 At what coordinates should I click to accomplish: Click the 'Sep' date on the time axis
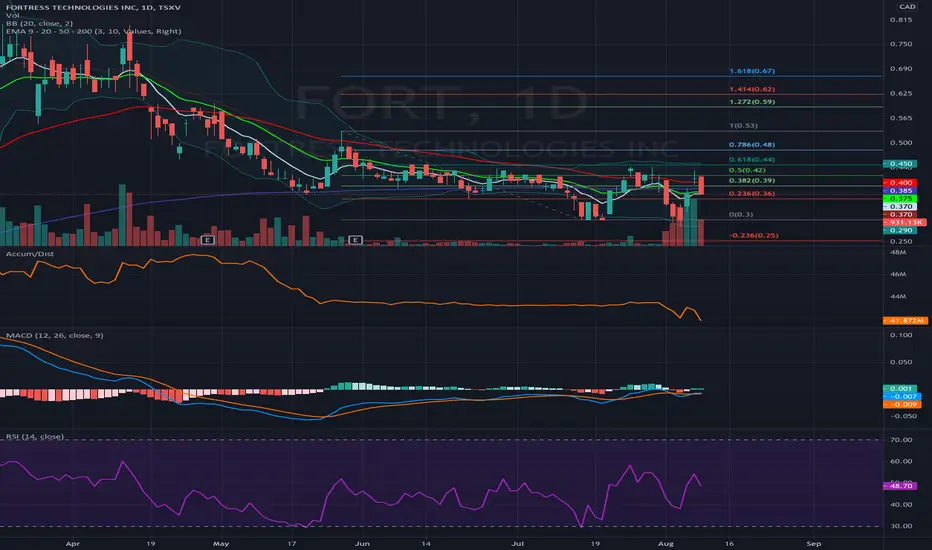814,543
